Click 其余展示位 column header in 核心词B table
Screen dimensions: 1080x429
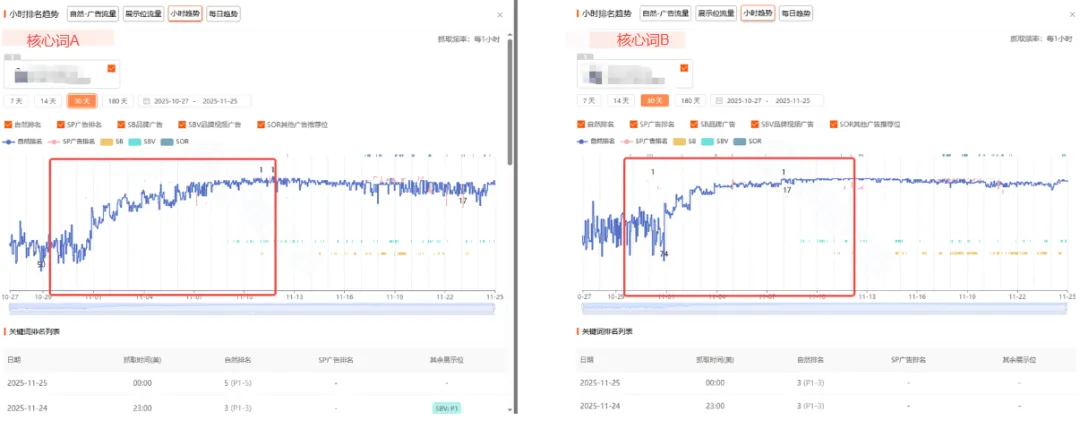pos(1019,359)
